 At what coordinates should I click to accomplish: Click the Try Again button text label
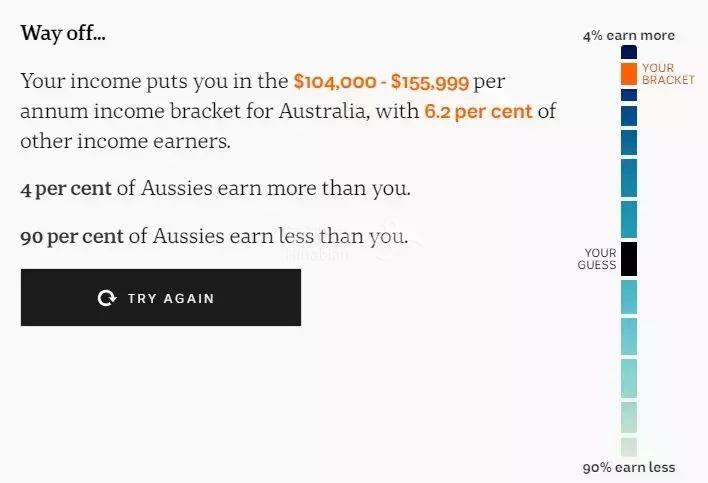click(x=171, y=298)
